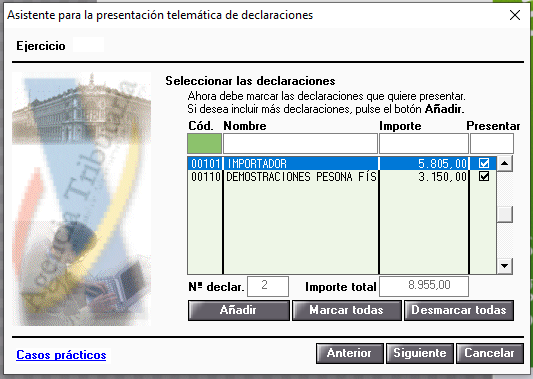Click the Nº declar. field showing 2

point(268,287)
